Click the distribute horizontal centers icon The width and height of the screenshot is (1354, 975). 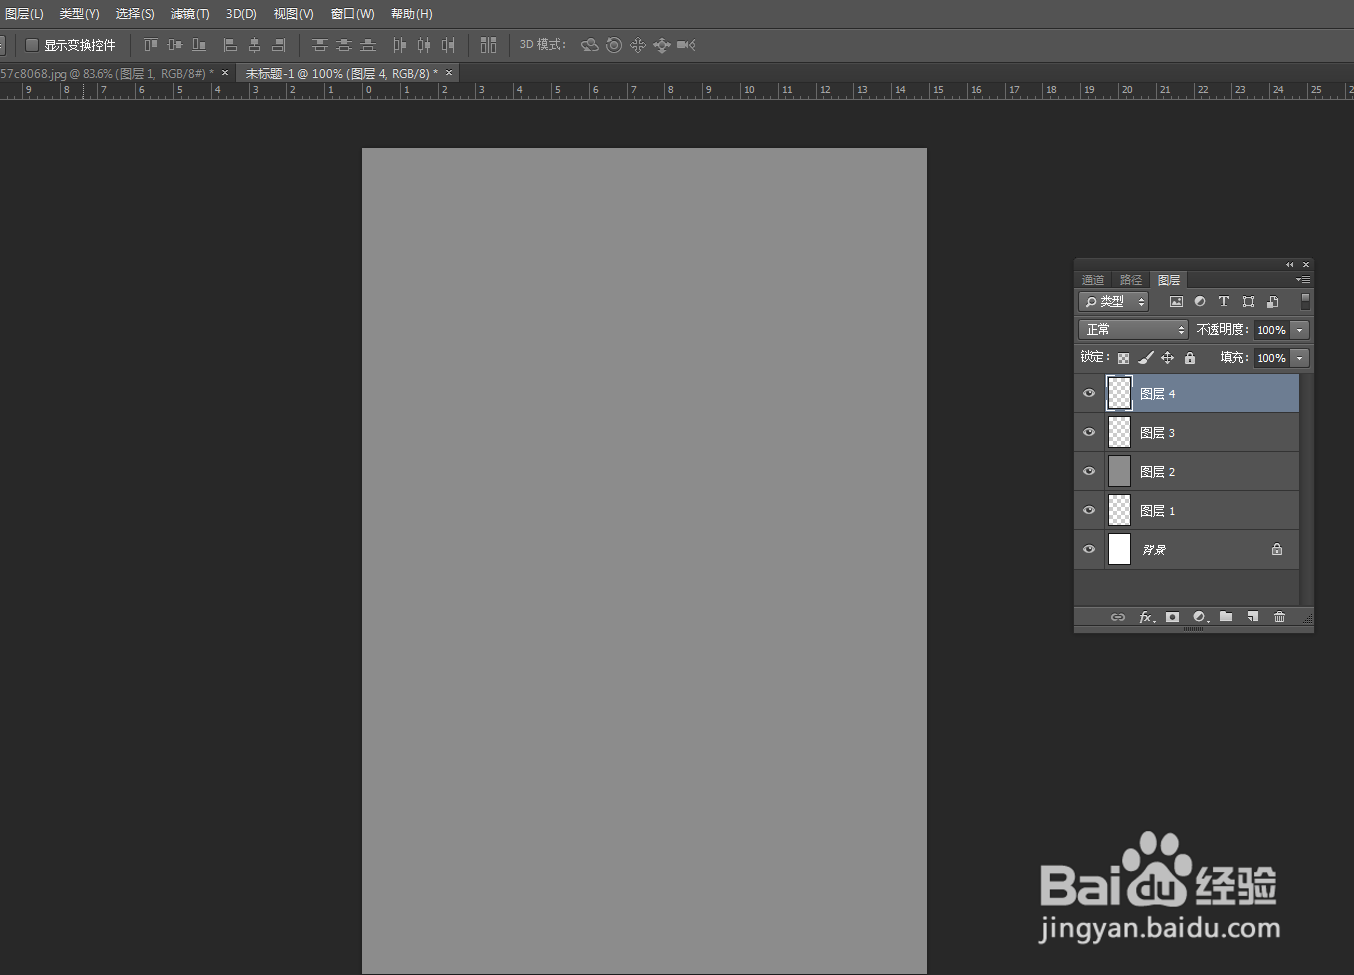(x=424, y=45)
